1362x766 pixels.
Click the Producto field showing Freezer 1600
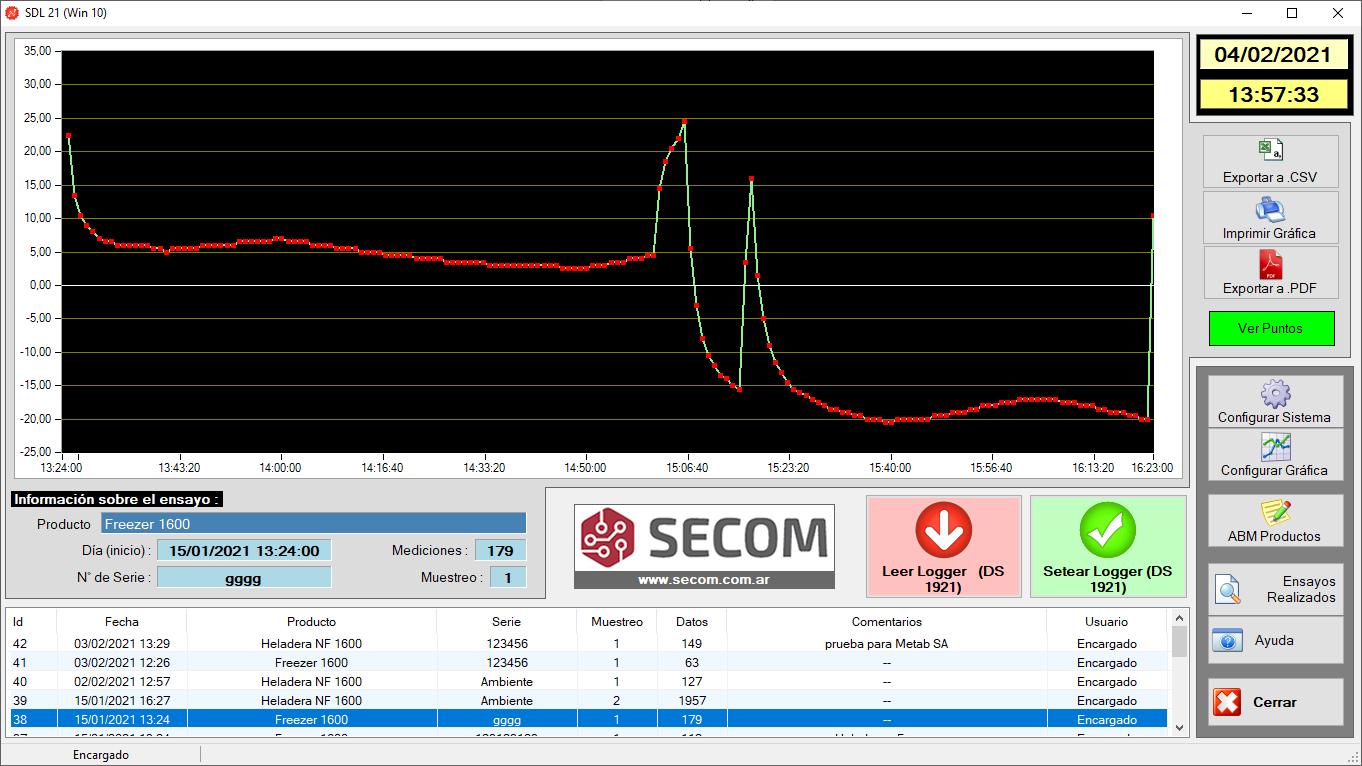tap(313, 524)
